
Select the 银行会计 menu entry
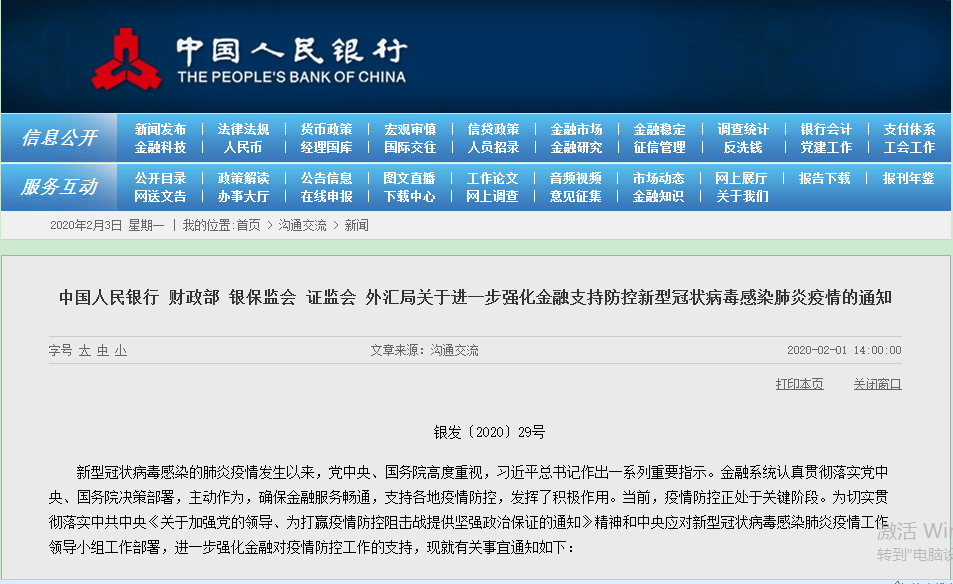(x=826, y=129)
